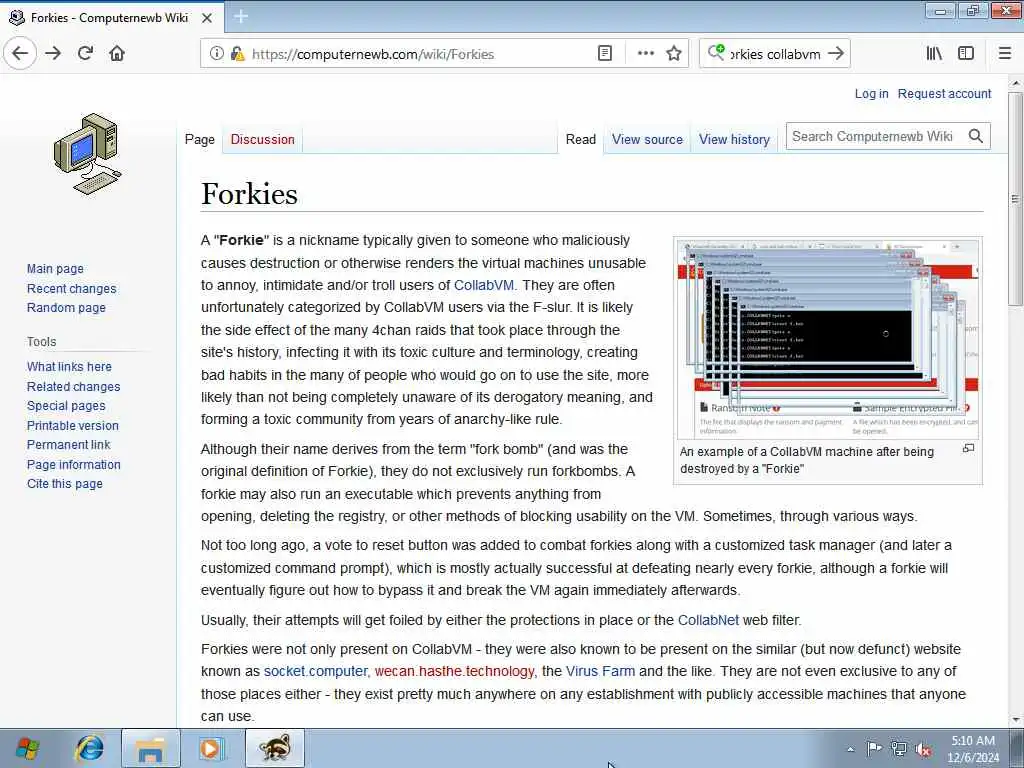Reload the page with the refresh icon
This screenshot has width=1024, height=768.
(86, 54)
